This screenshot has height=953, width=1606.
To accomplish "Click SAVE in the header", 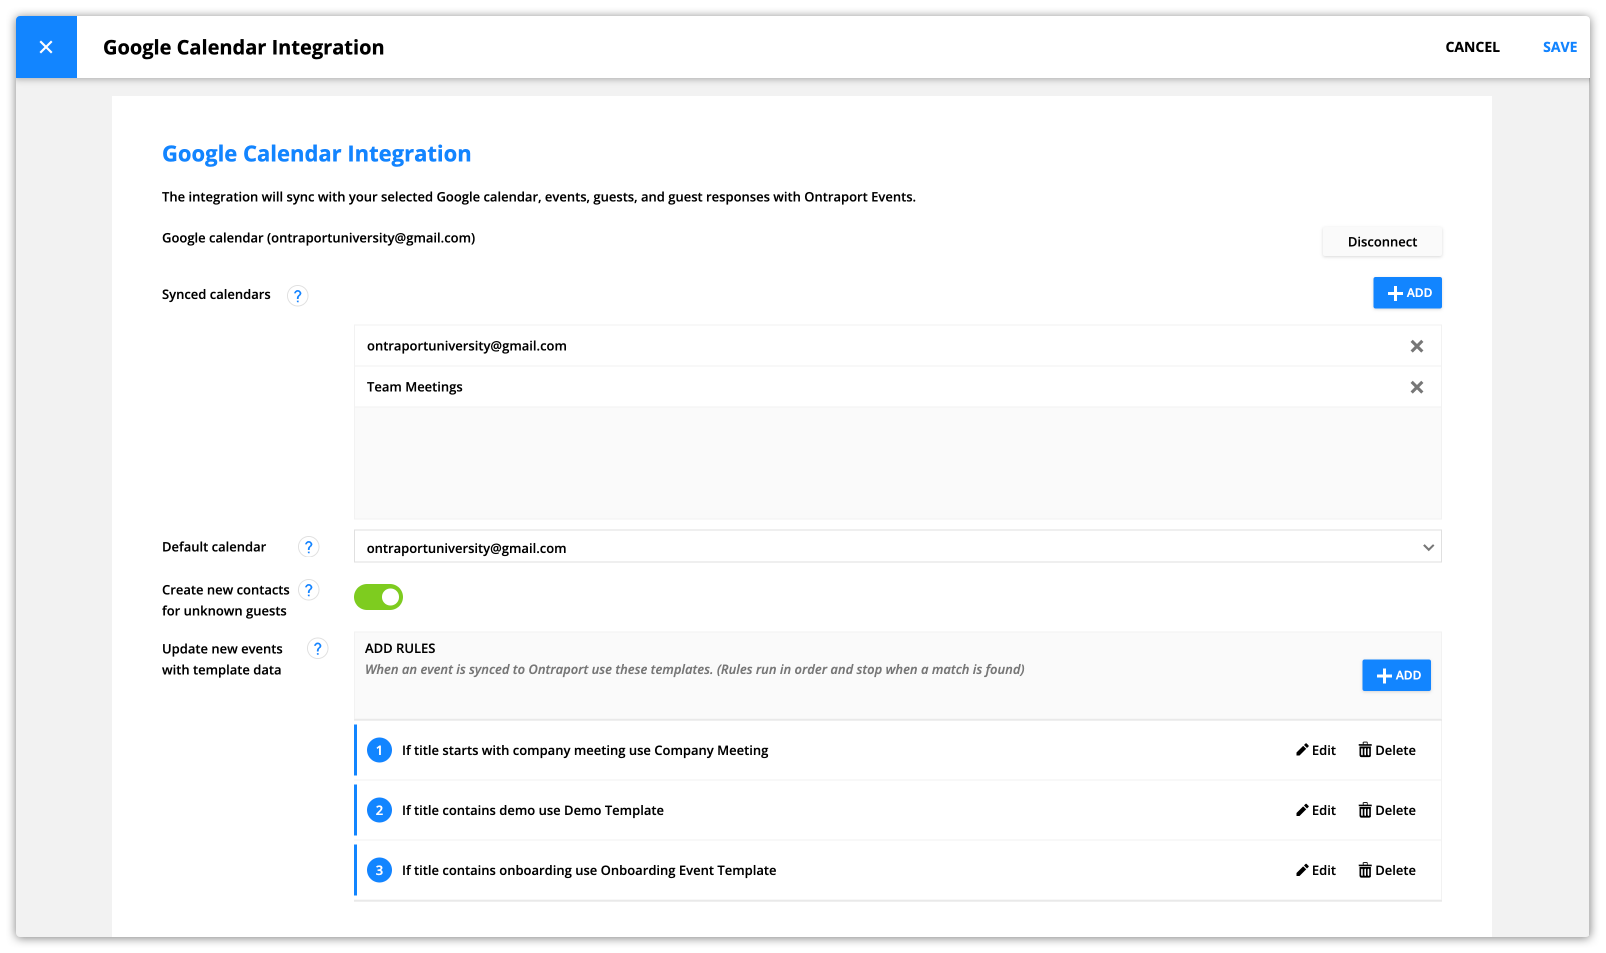I will (1559, 47).
